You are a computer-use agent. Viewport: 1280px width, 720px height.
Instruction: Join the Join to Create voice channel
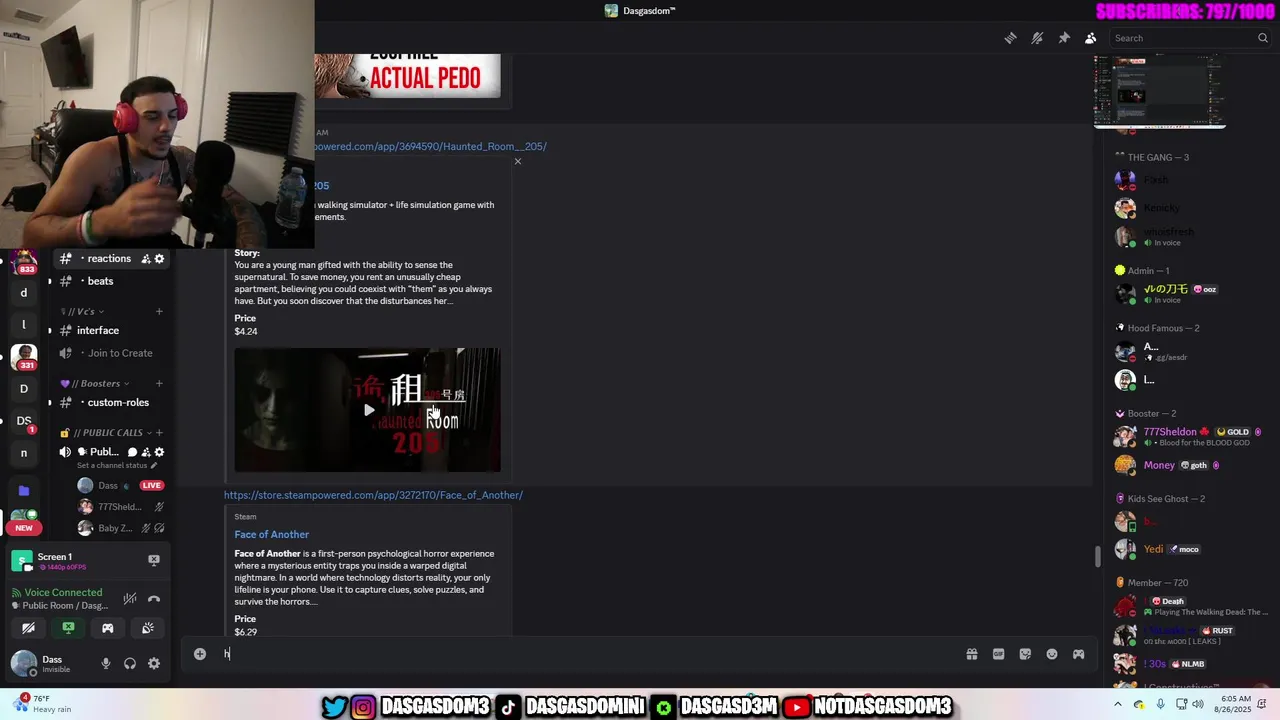click(x=120, y=353)
